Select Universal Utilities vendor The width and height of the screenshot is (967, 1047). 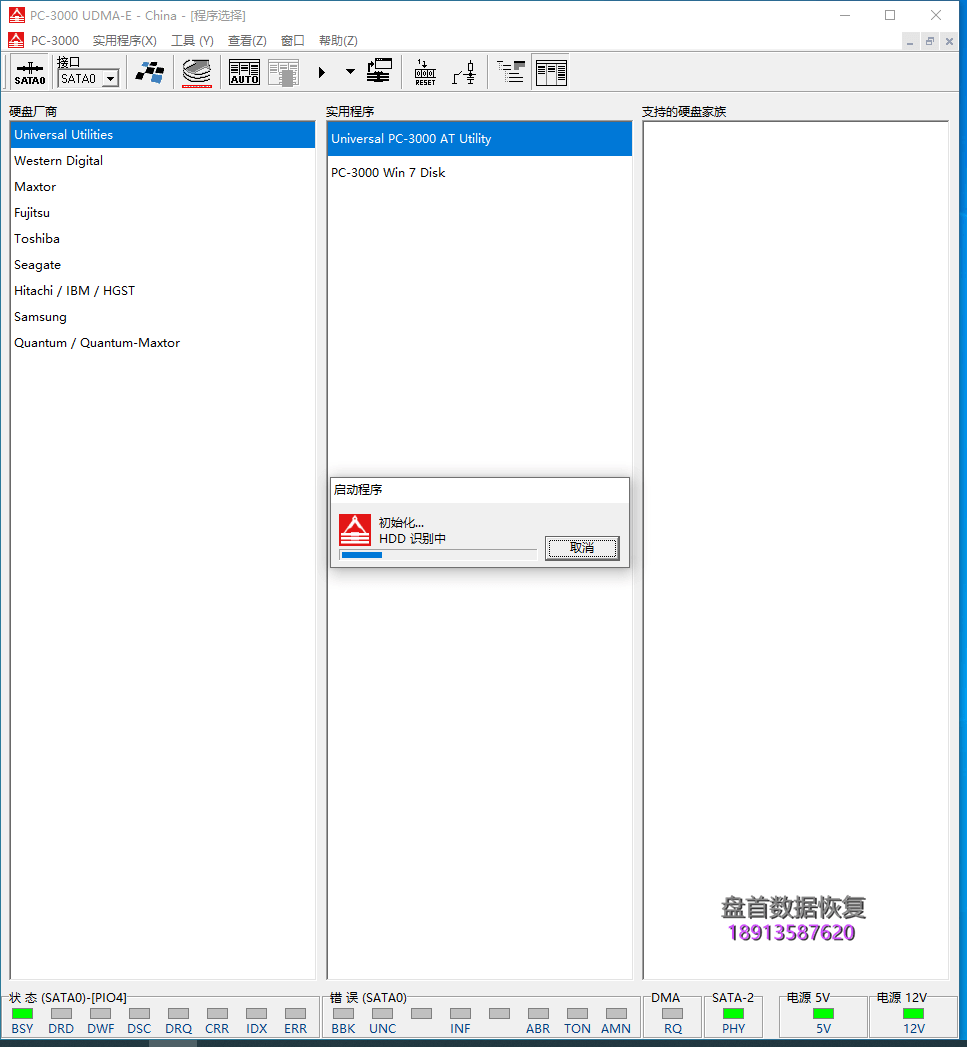pyautogui.click(x=162, y=135)
